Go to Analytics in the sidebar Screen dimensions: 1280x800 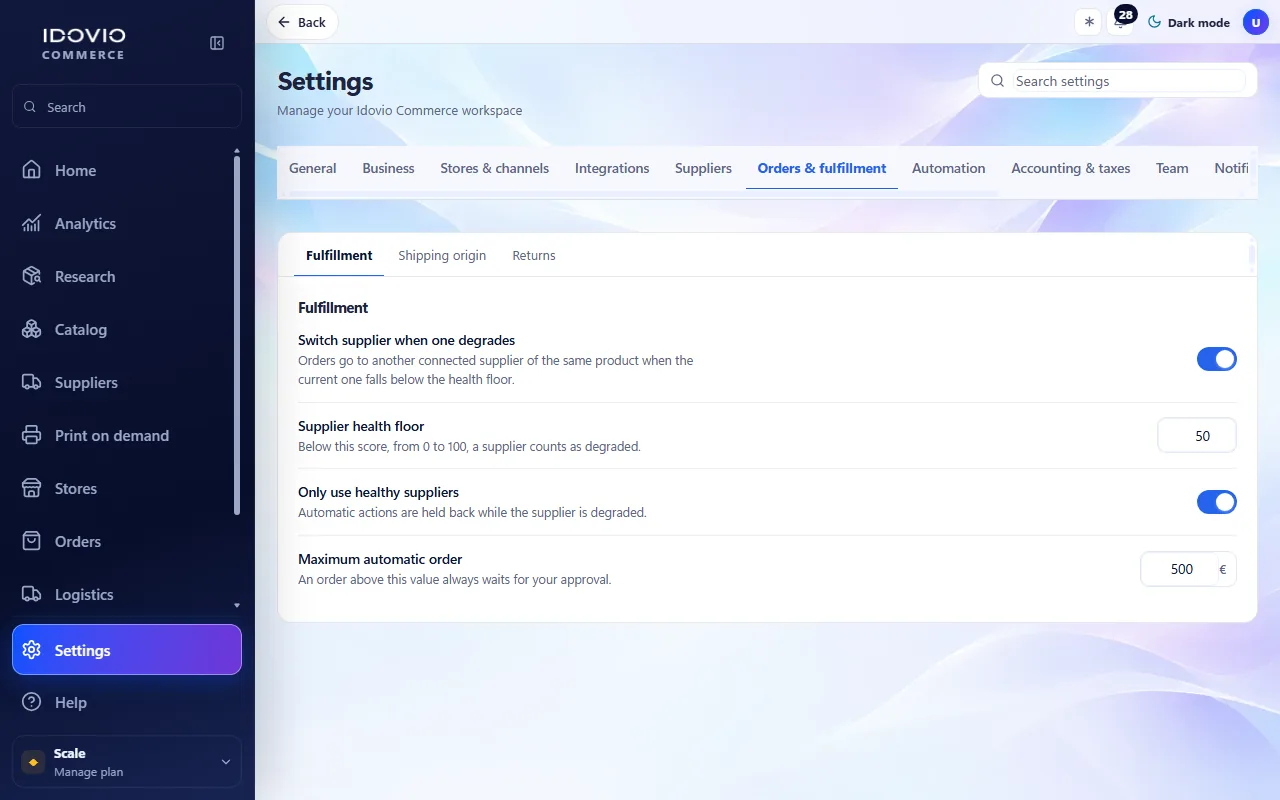click(127, 224)
